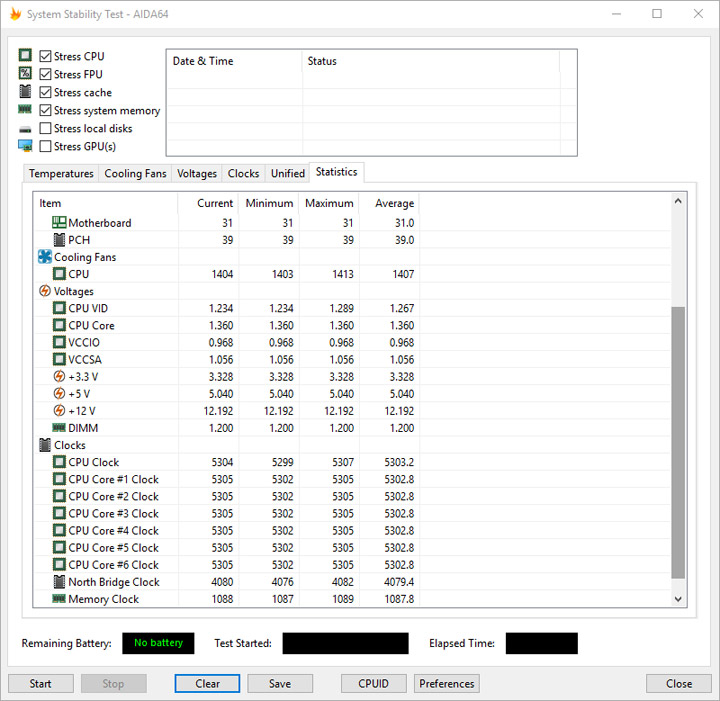Click the Clear button

click(207, 684)
